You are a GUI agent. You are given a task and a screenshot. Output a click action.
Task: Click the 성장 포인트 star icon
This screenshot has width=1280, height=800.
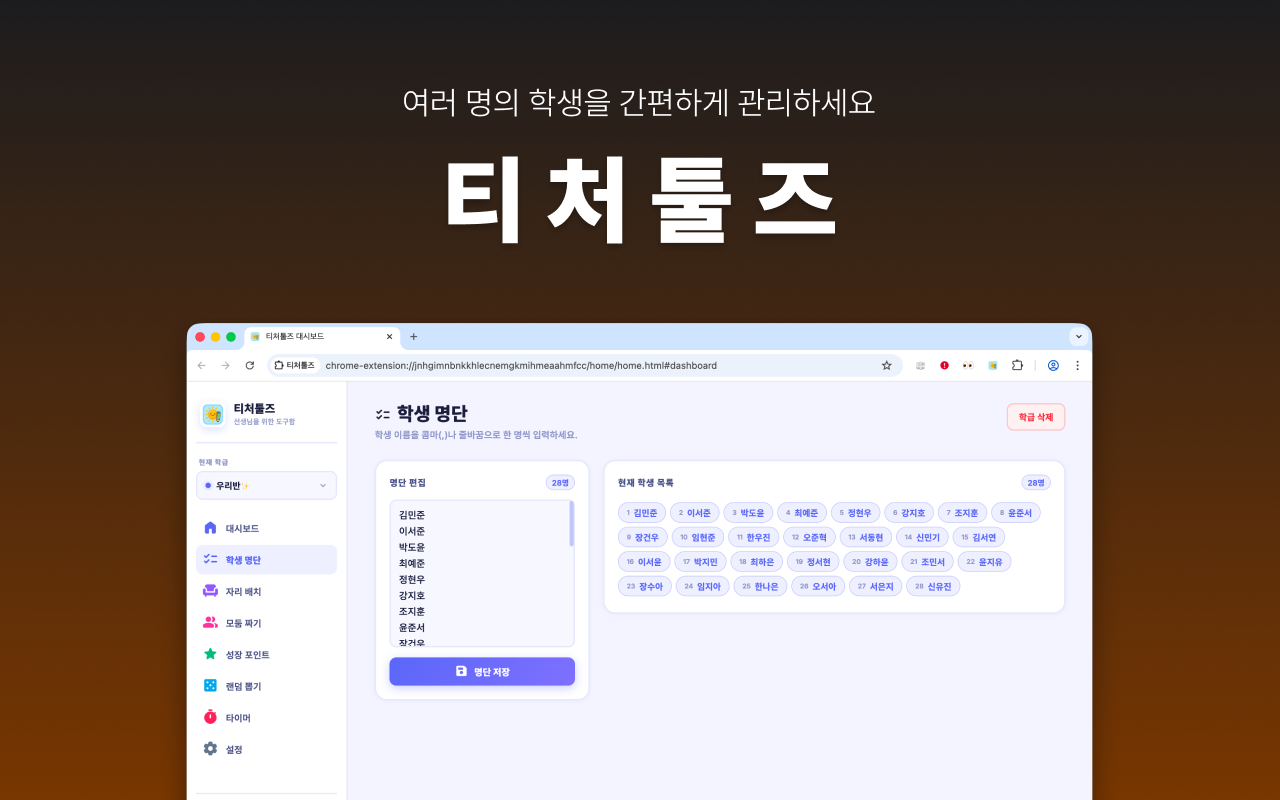[210, 654]
